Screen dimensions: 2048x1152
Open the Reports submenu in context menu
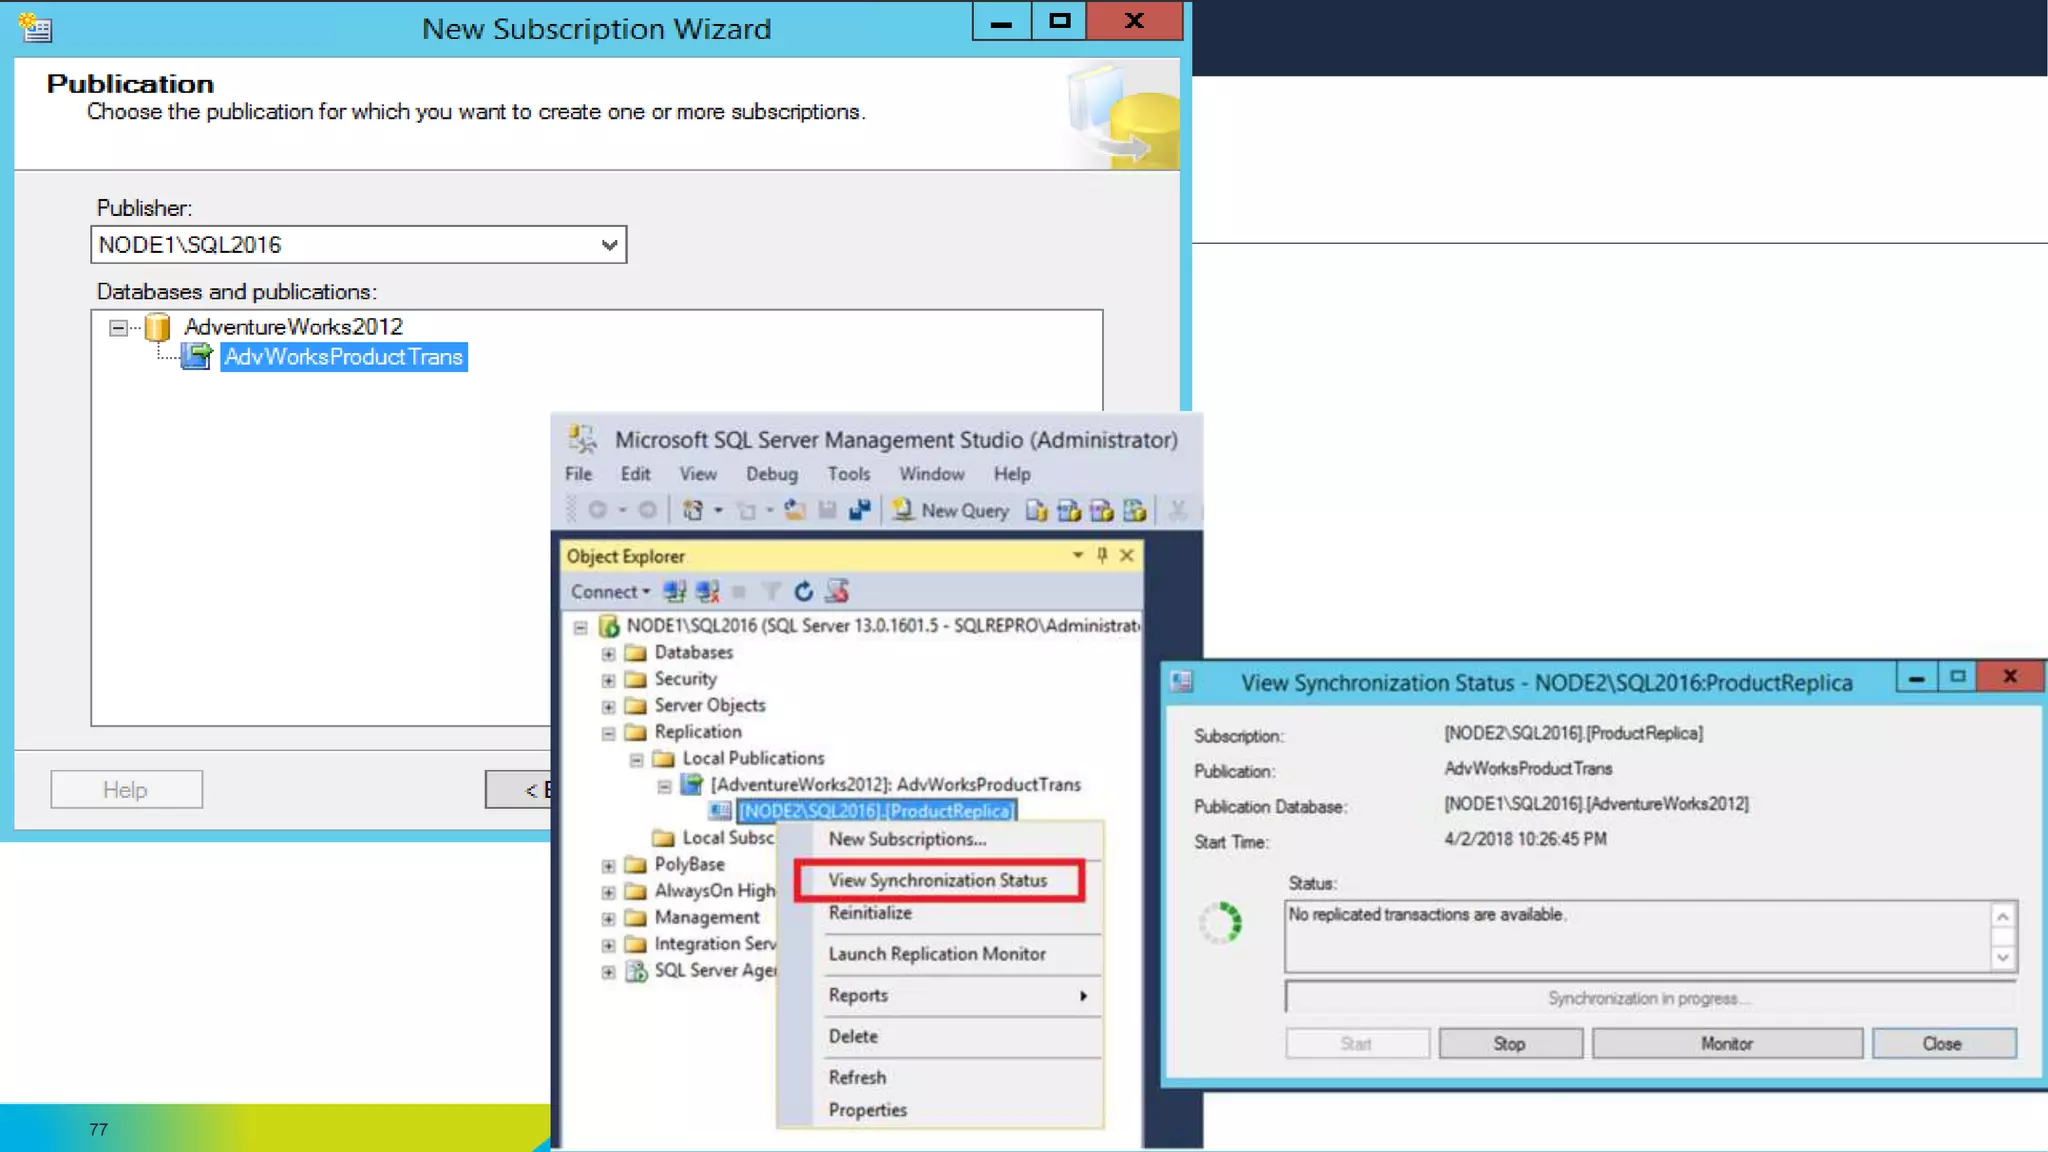click(x=957, y=995)
